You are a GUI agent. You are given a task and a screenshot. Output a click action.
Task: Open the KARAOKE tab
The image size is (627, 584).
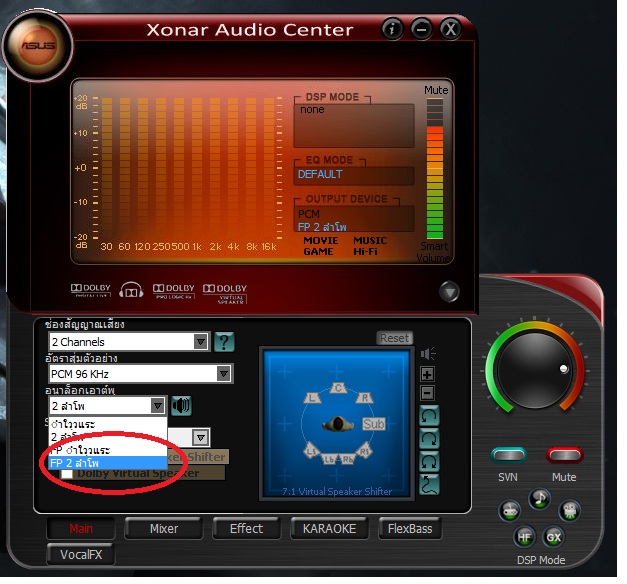[329, 528]
